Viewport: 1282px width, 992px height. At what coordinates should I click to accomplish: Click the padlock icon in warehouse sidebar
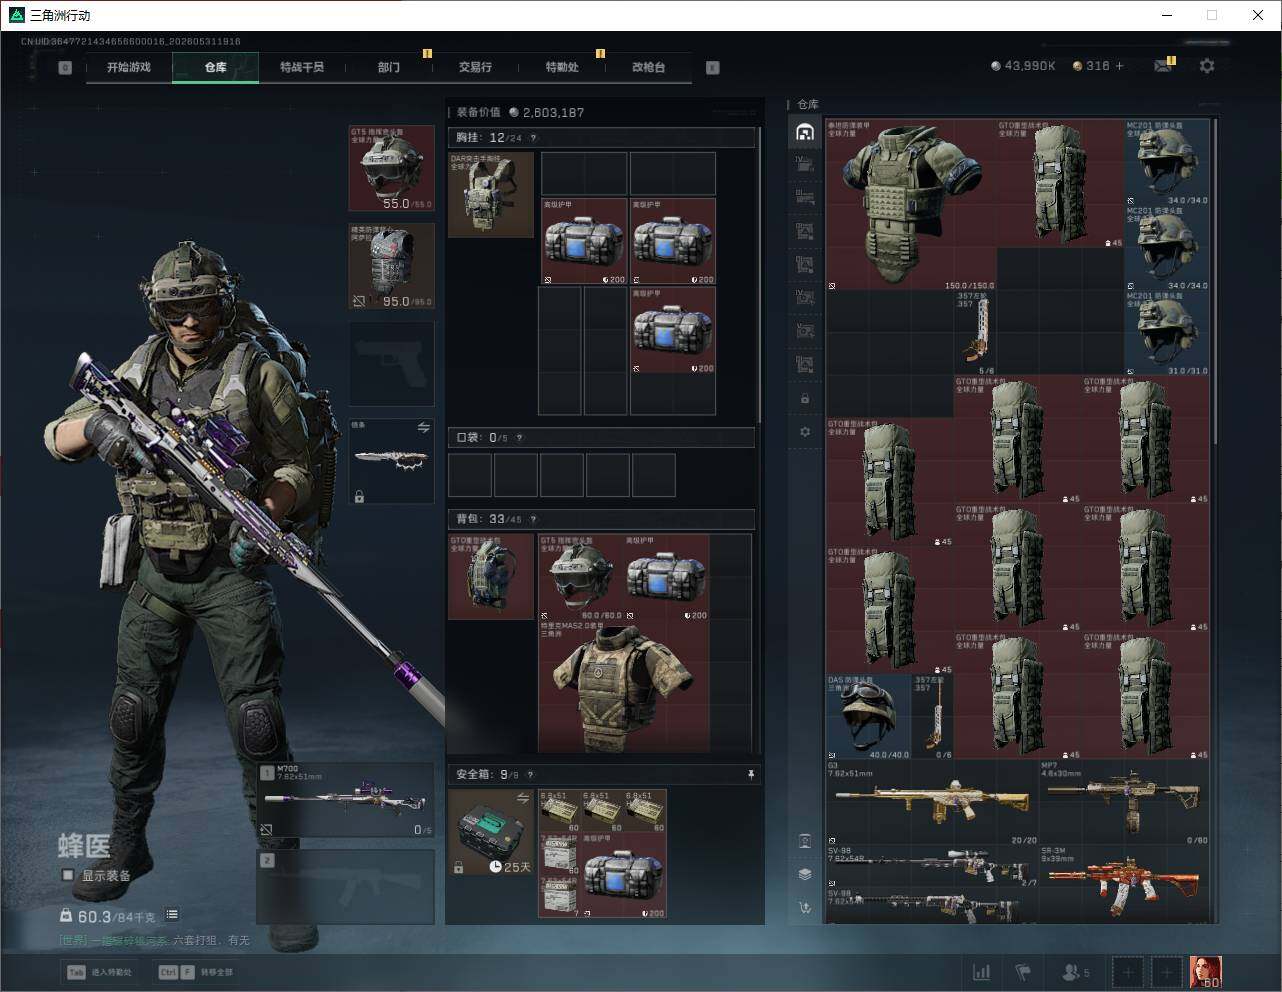805,399
